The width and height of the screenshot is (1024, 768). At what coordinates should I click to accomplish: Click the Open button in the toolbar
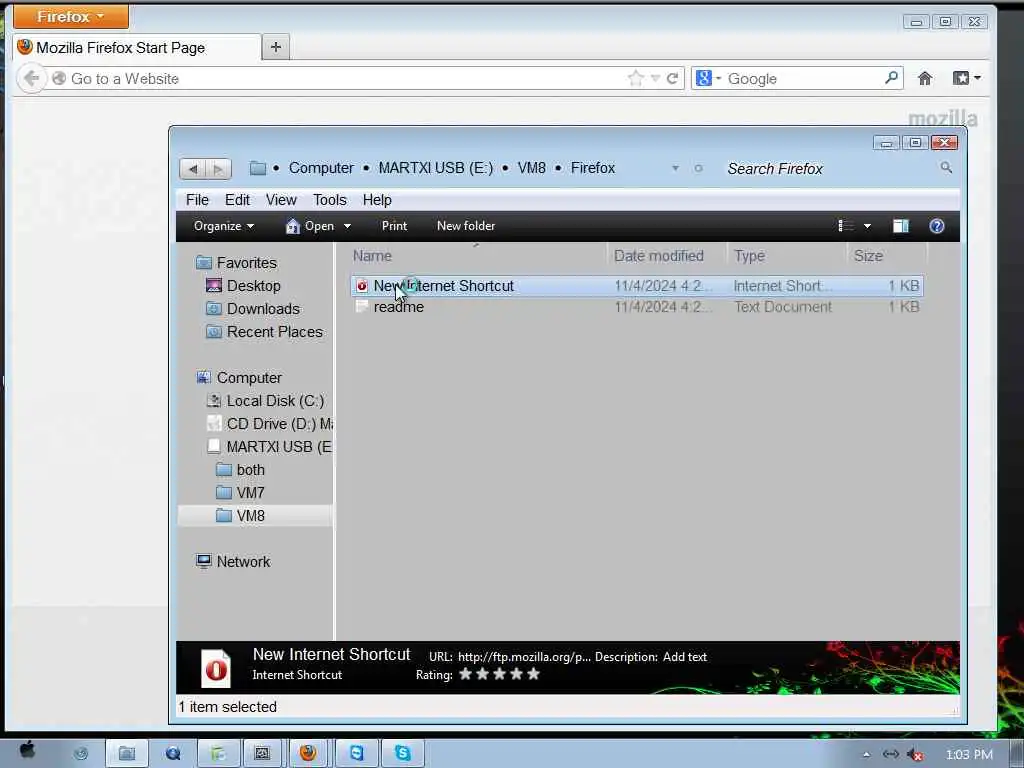tap(310, 226)
